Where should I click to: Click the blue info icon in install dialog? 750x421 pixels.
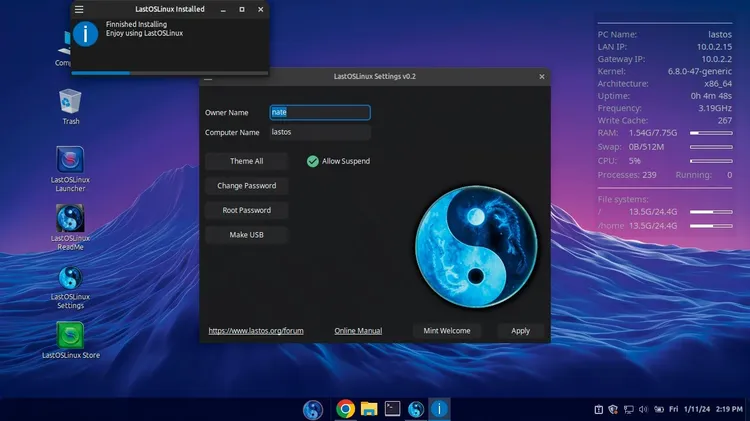(86, 33)
